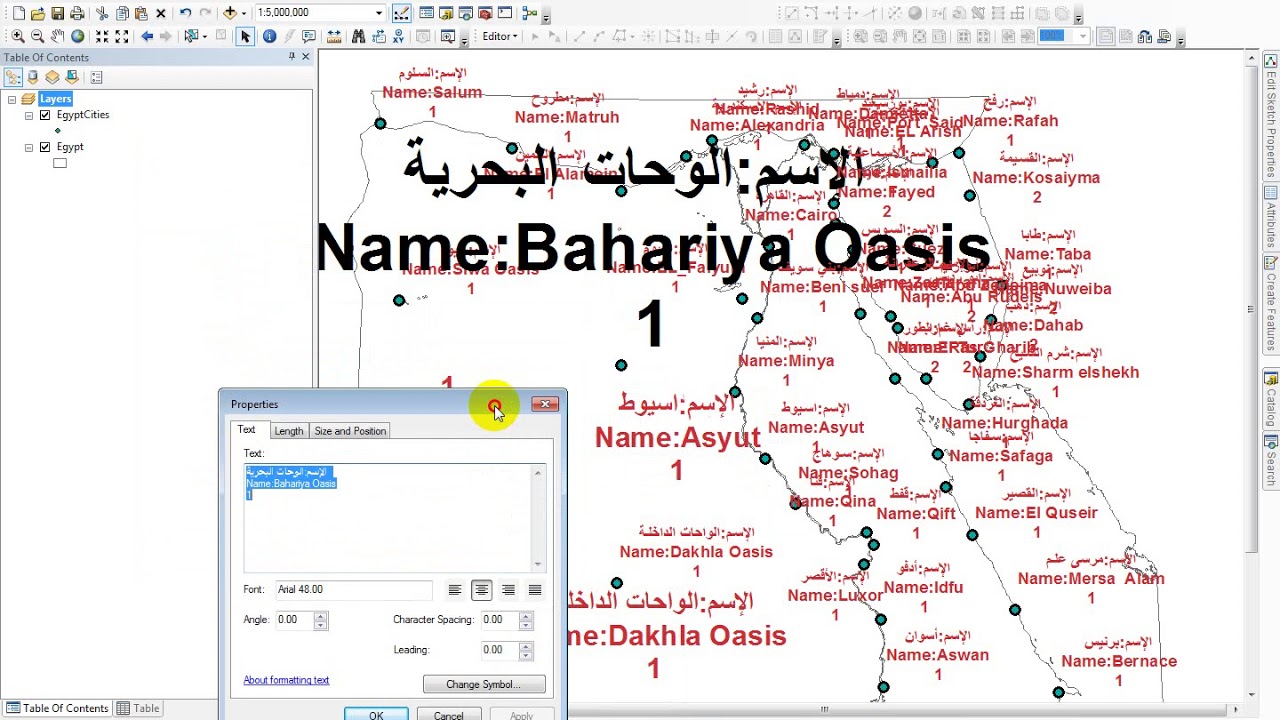Click the Cut scissors icon

[x=103, y=13]
